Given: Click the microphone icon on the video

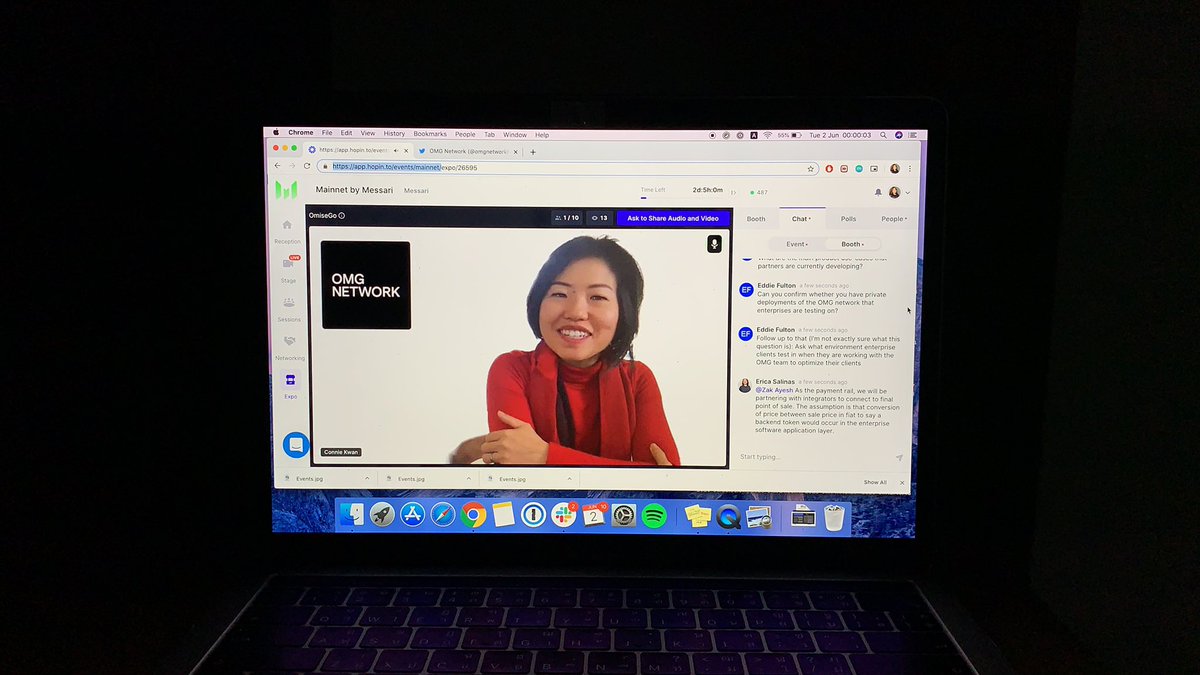Looking at the screenshot, I should point(714,241).
